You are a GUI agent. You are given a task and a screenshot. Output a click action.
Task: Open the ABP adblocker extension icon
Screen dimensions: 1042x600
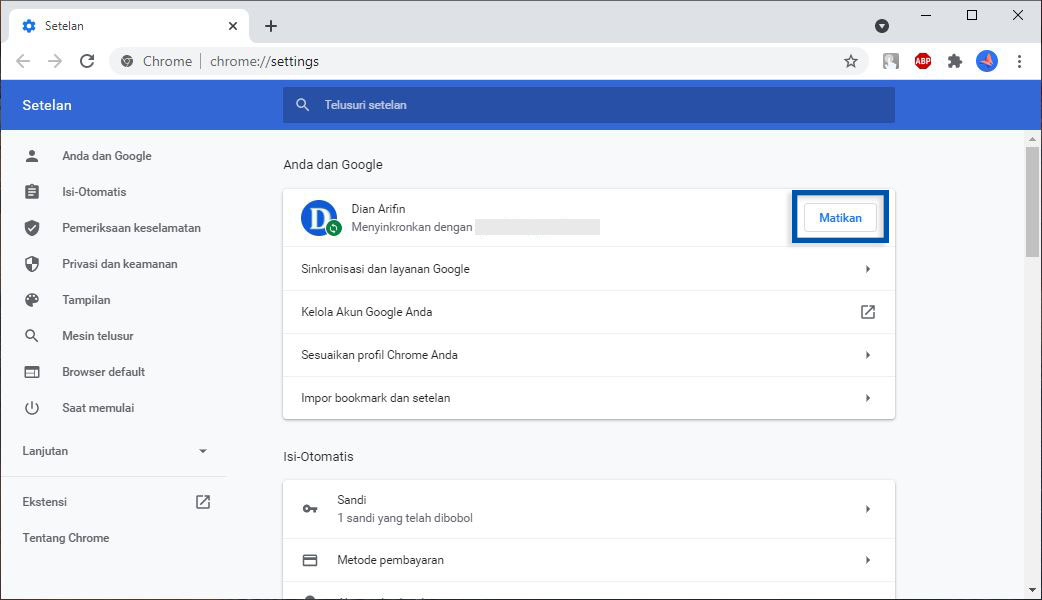point(922,61)
